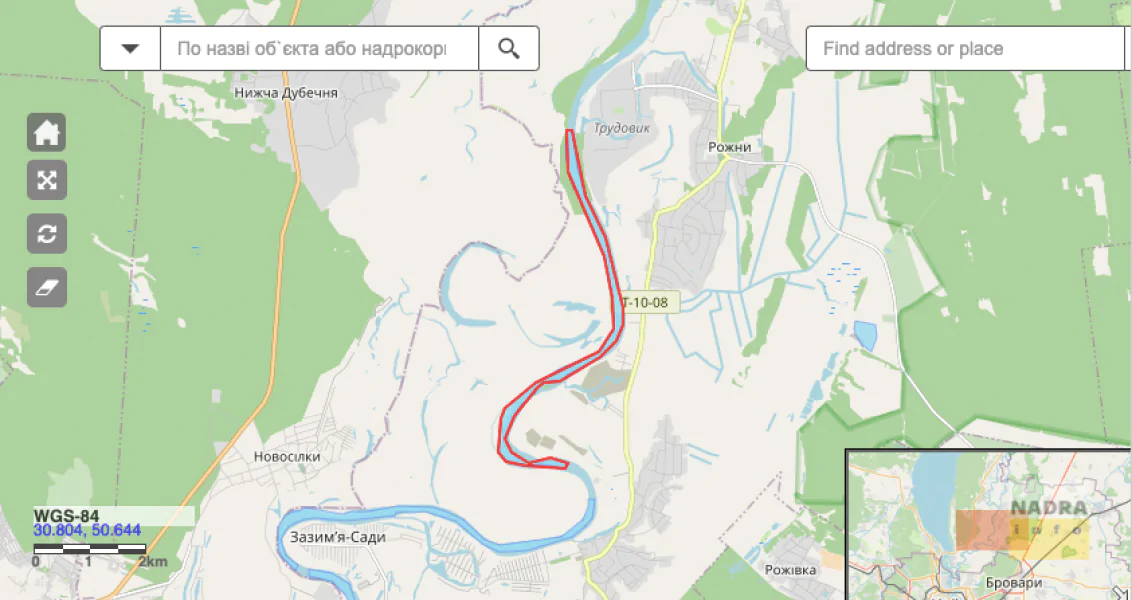
Task: Click the Новосілки village label
Action: [x=287, y=457]
